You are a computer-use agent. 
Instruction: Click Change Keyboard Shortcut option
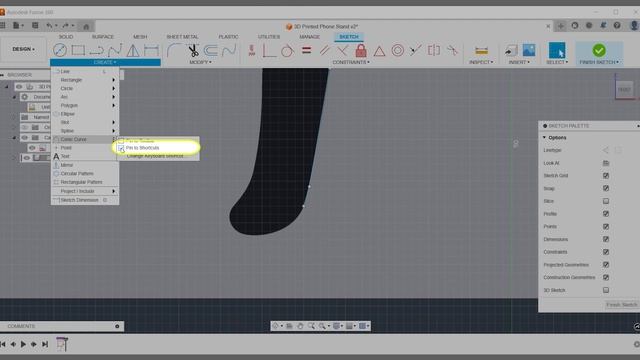pyautogui.click(x=155, y=156)
